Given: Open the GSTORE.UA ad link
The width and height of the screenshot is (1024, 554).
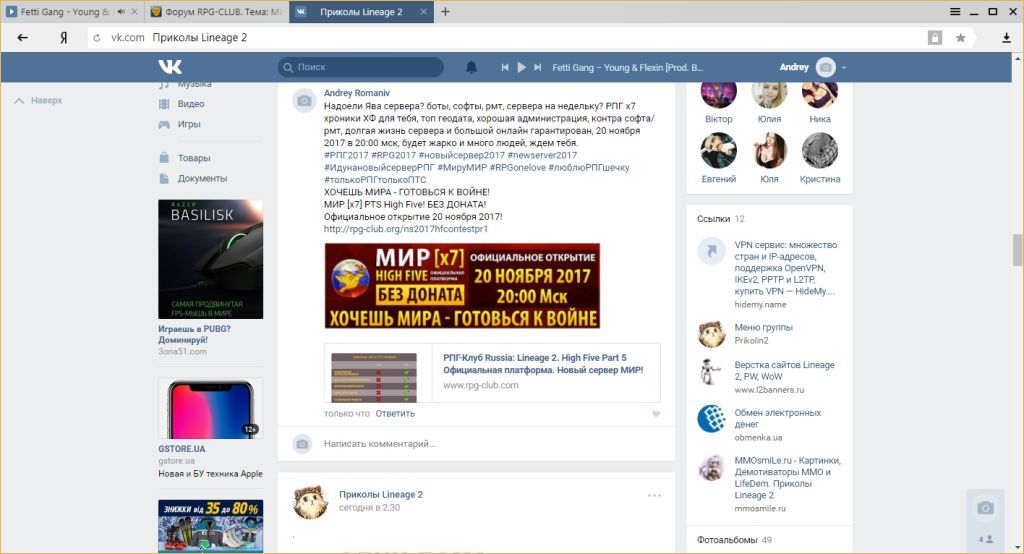Looking at the screenshot, I should 182,449.
